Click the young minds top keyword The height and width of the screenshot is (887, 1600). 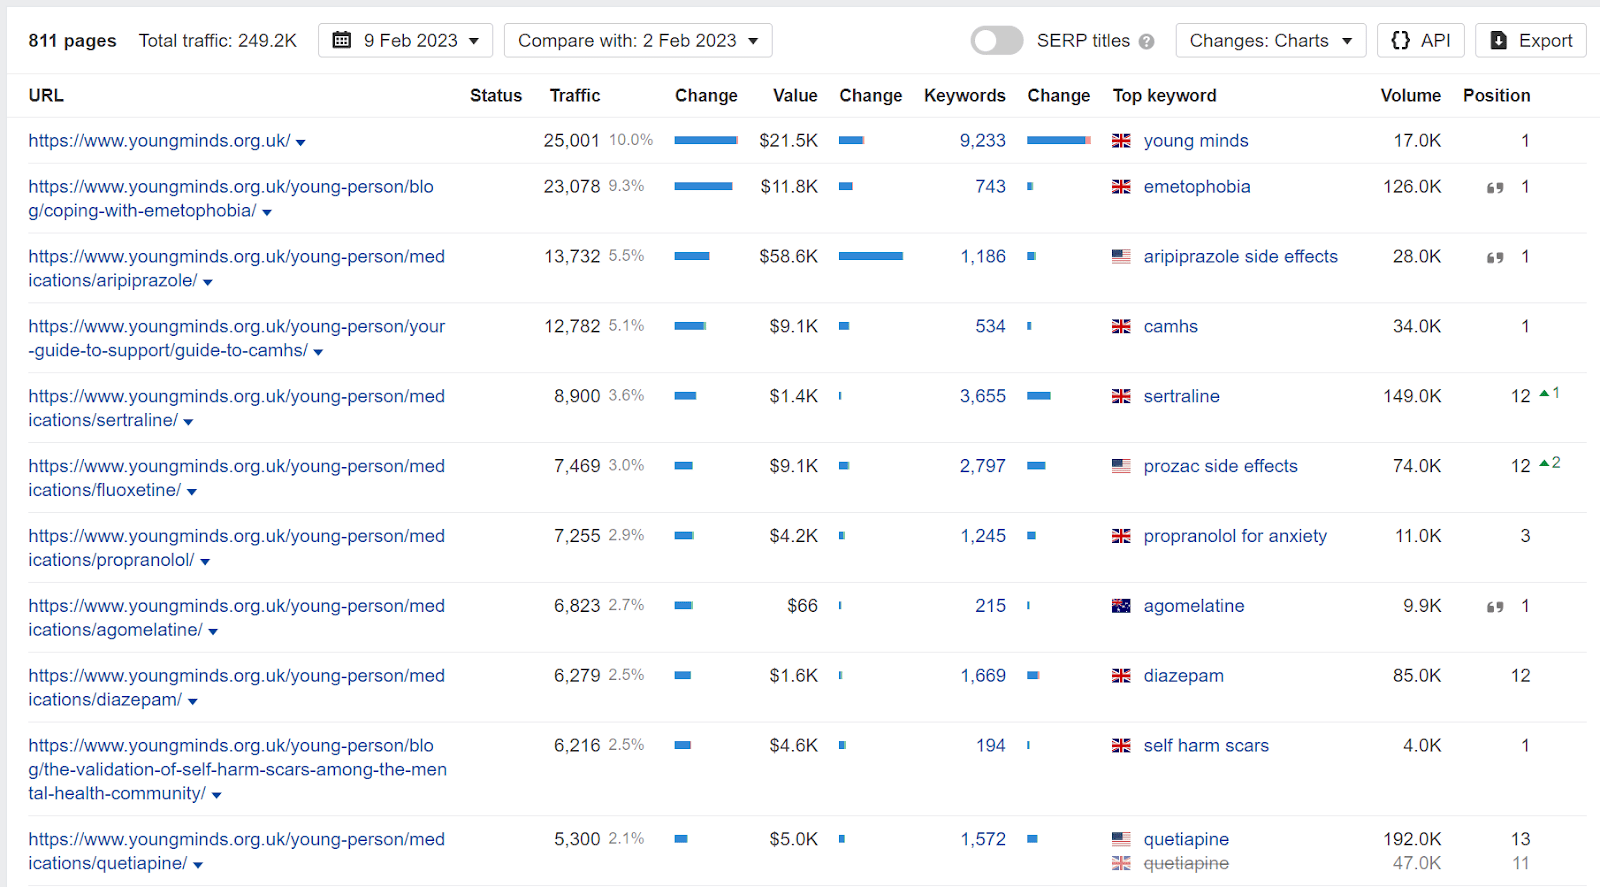click(1196, 141)
